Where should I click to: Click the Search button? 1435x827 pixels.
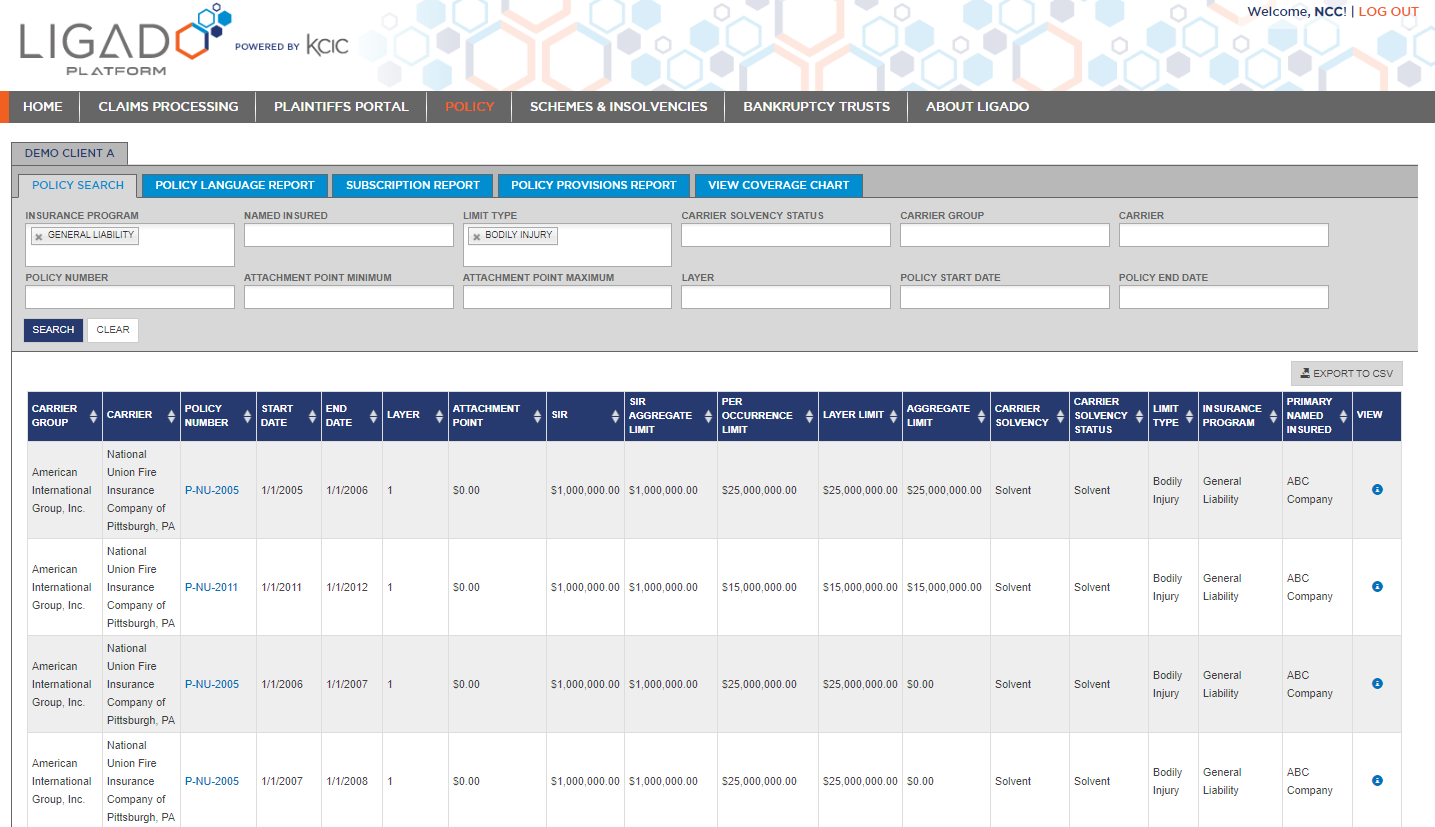tap(53, 330)
